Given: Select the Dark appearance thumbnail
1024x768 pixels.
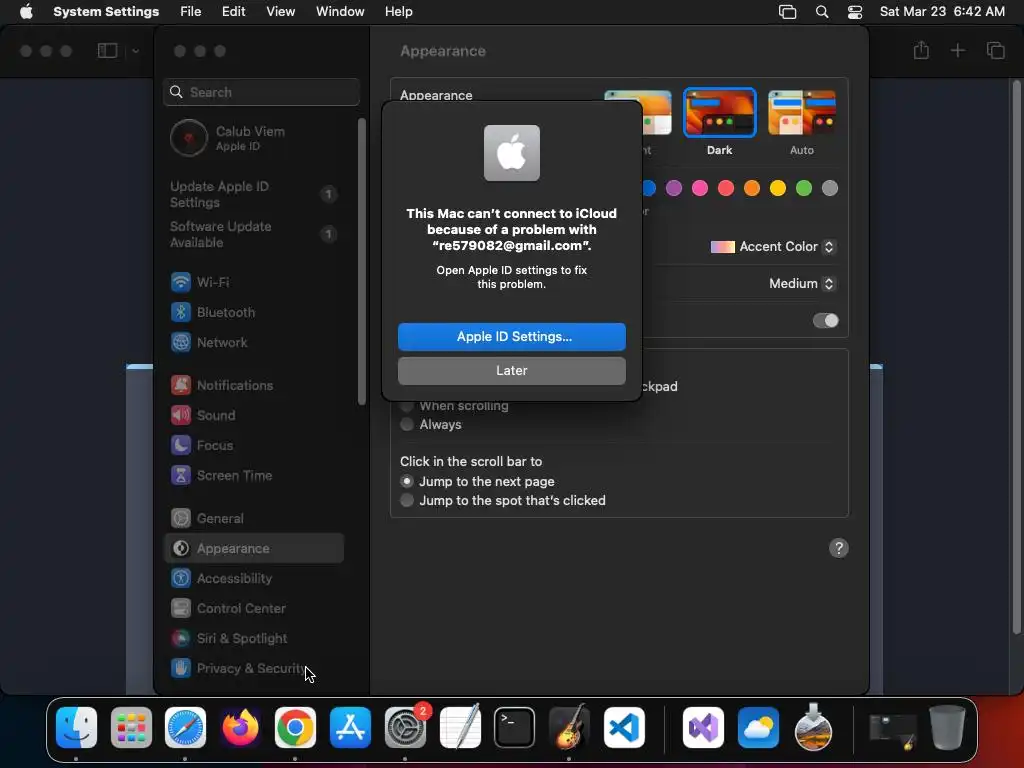Looking at the screenshot, I should tap(720, 113).
